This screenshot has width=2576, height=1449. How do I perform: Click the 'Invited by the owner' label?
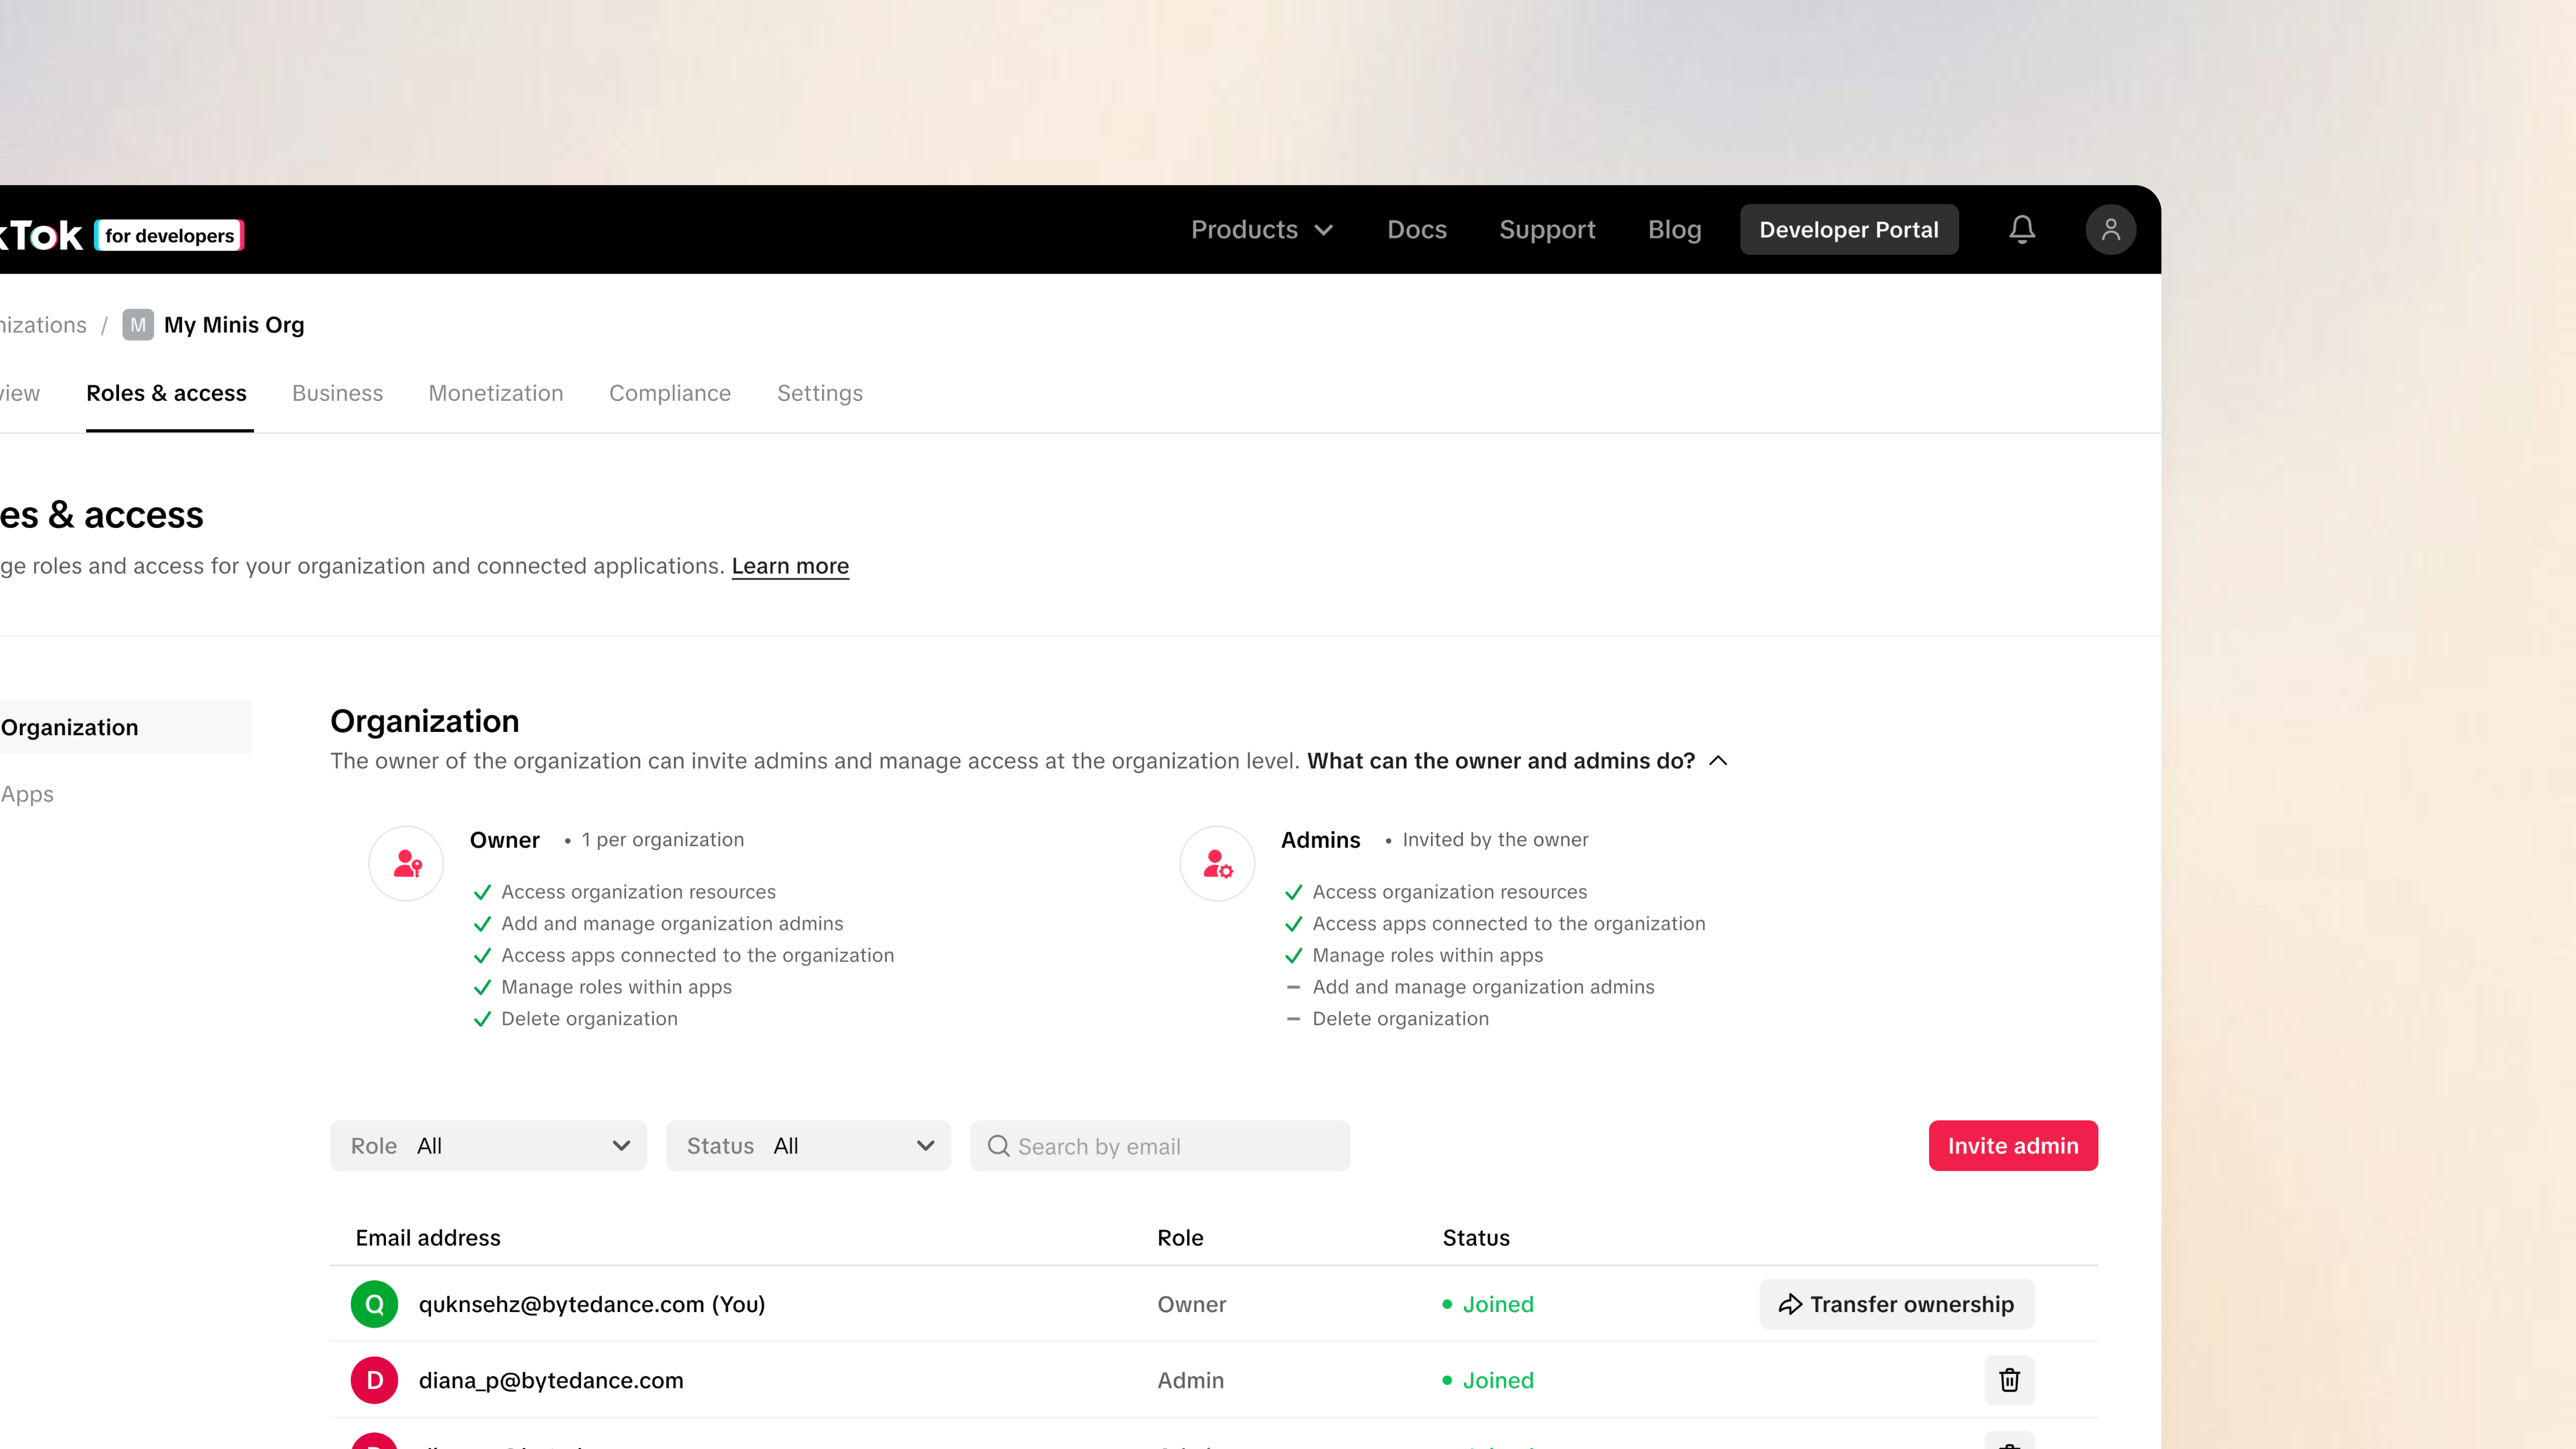click(x=1495, y=840)
